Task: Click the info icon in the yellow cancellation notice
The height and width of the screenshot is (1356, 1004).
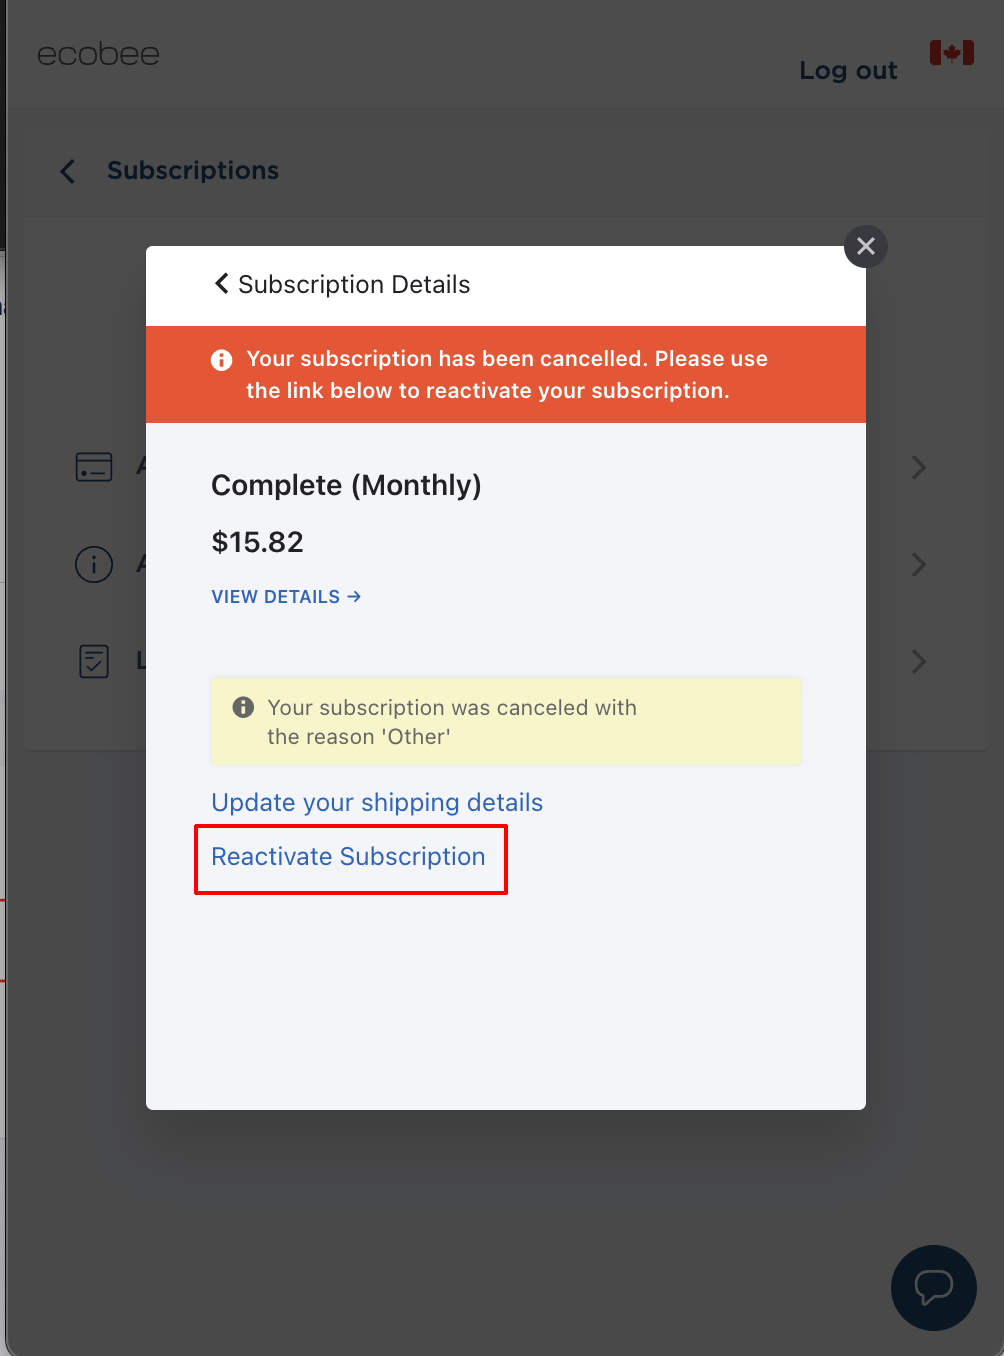Action: pos(242,707)
